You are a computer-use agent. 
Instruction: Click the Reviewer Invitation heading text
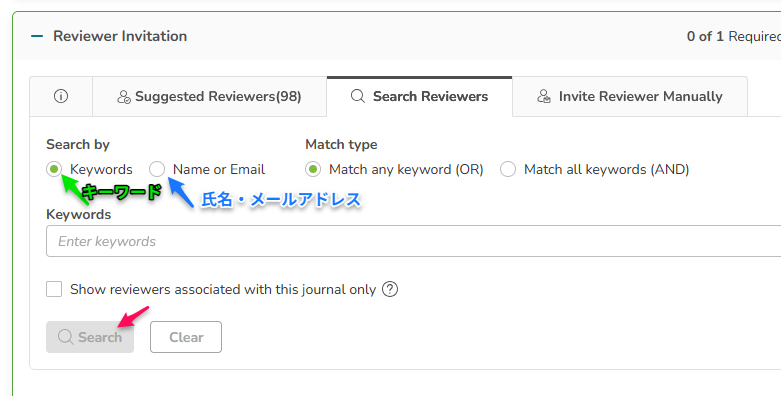pyautogui.click(x=120, y=36)
